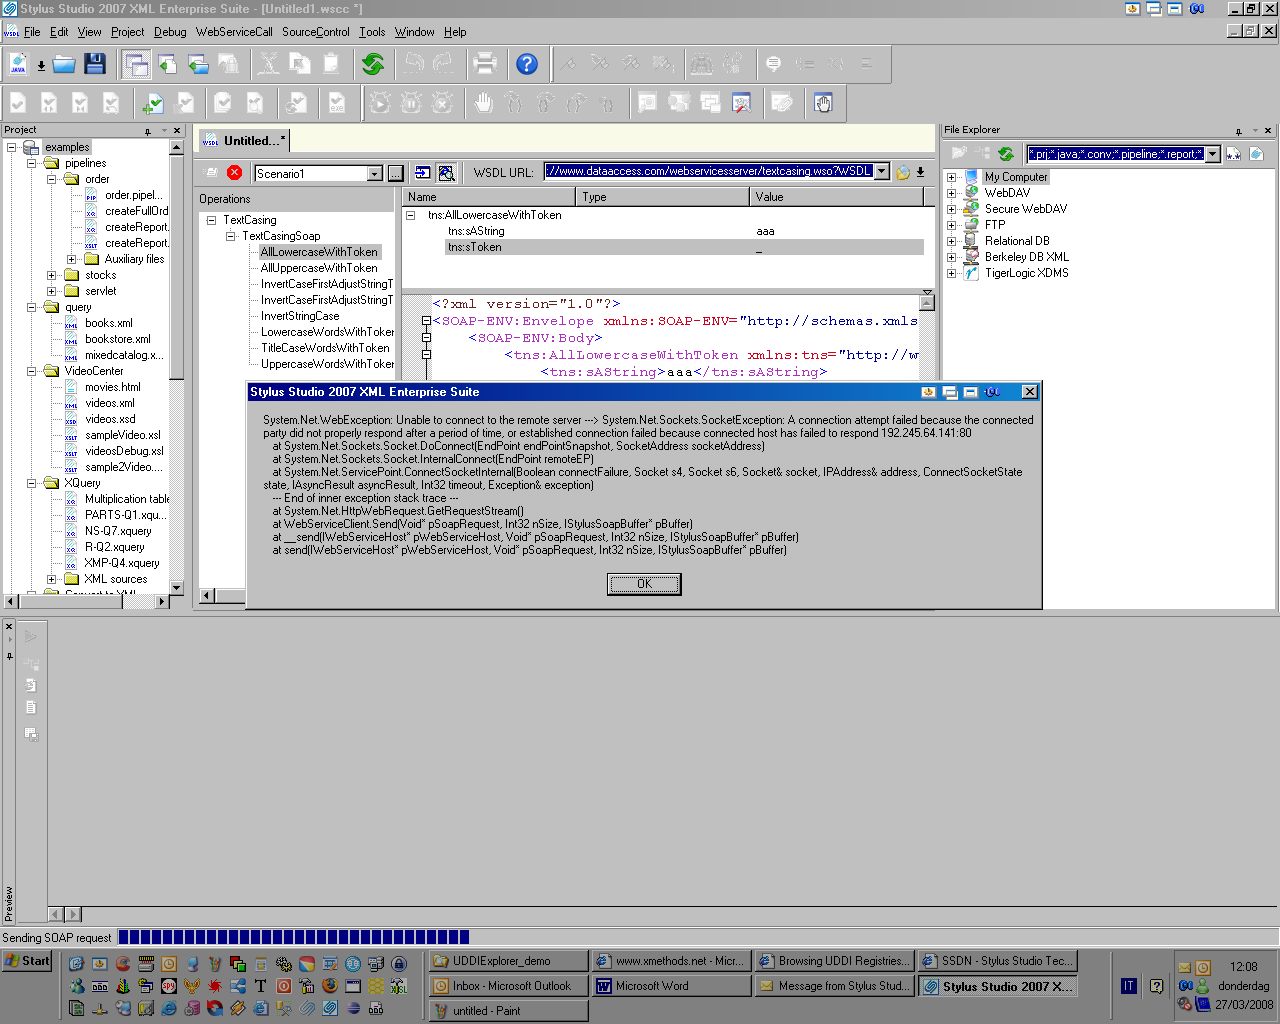Select the AllUppercaseWithToken operation

(319, 268)
